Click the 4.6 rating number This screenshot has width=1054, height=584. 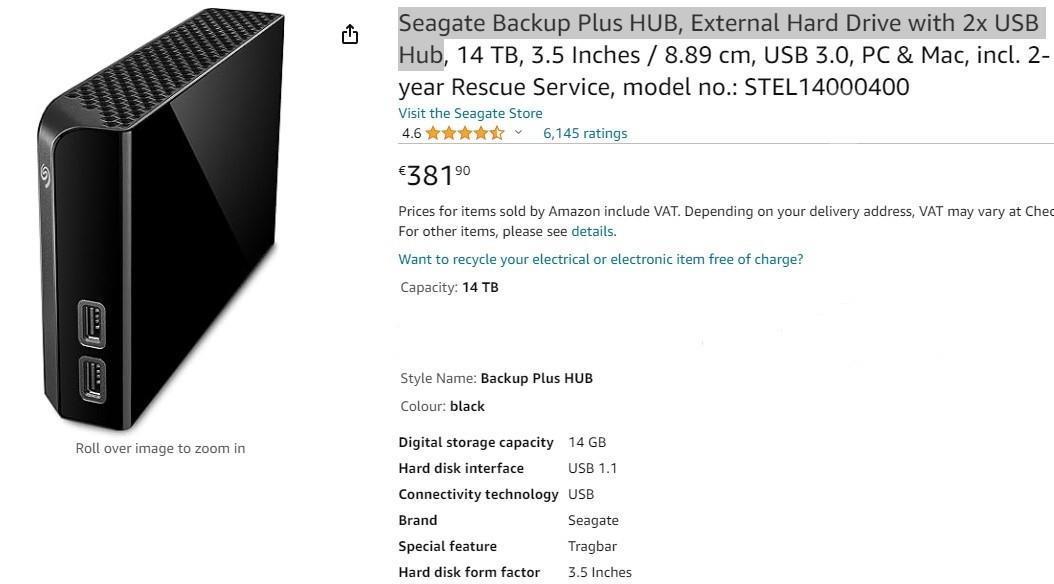tap(411, 133)
